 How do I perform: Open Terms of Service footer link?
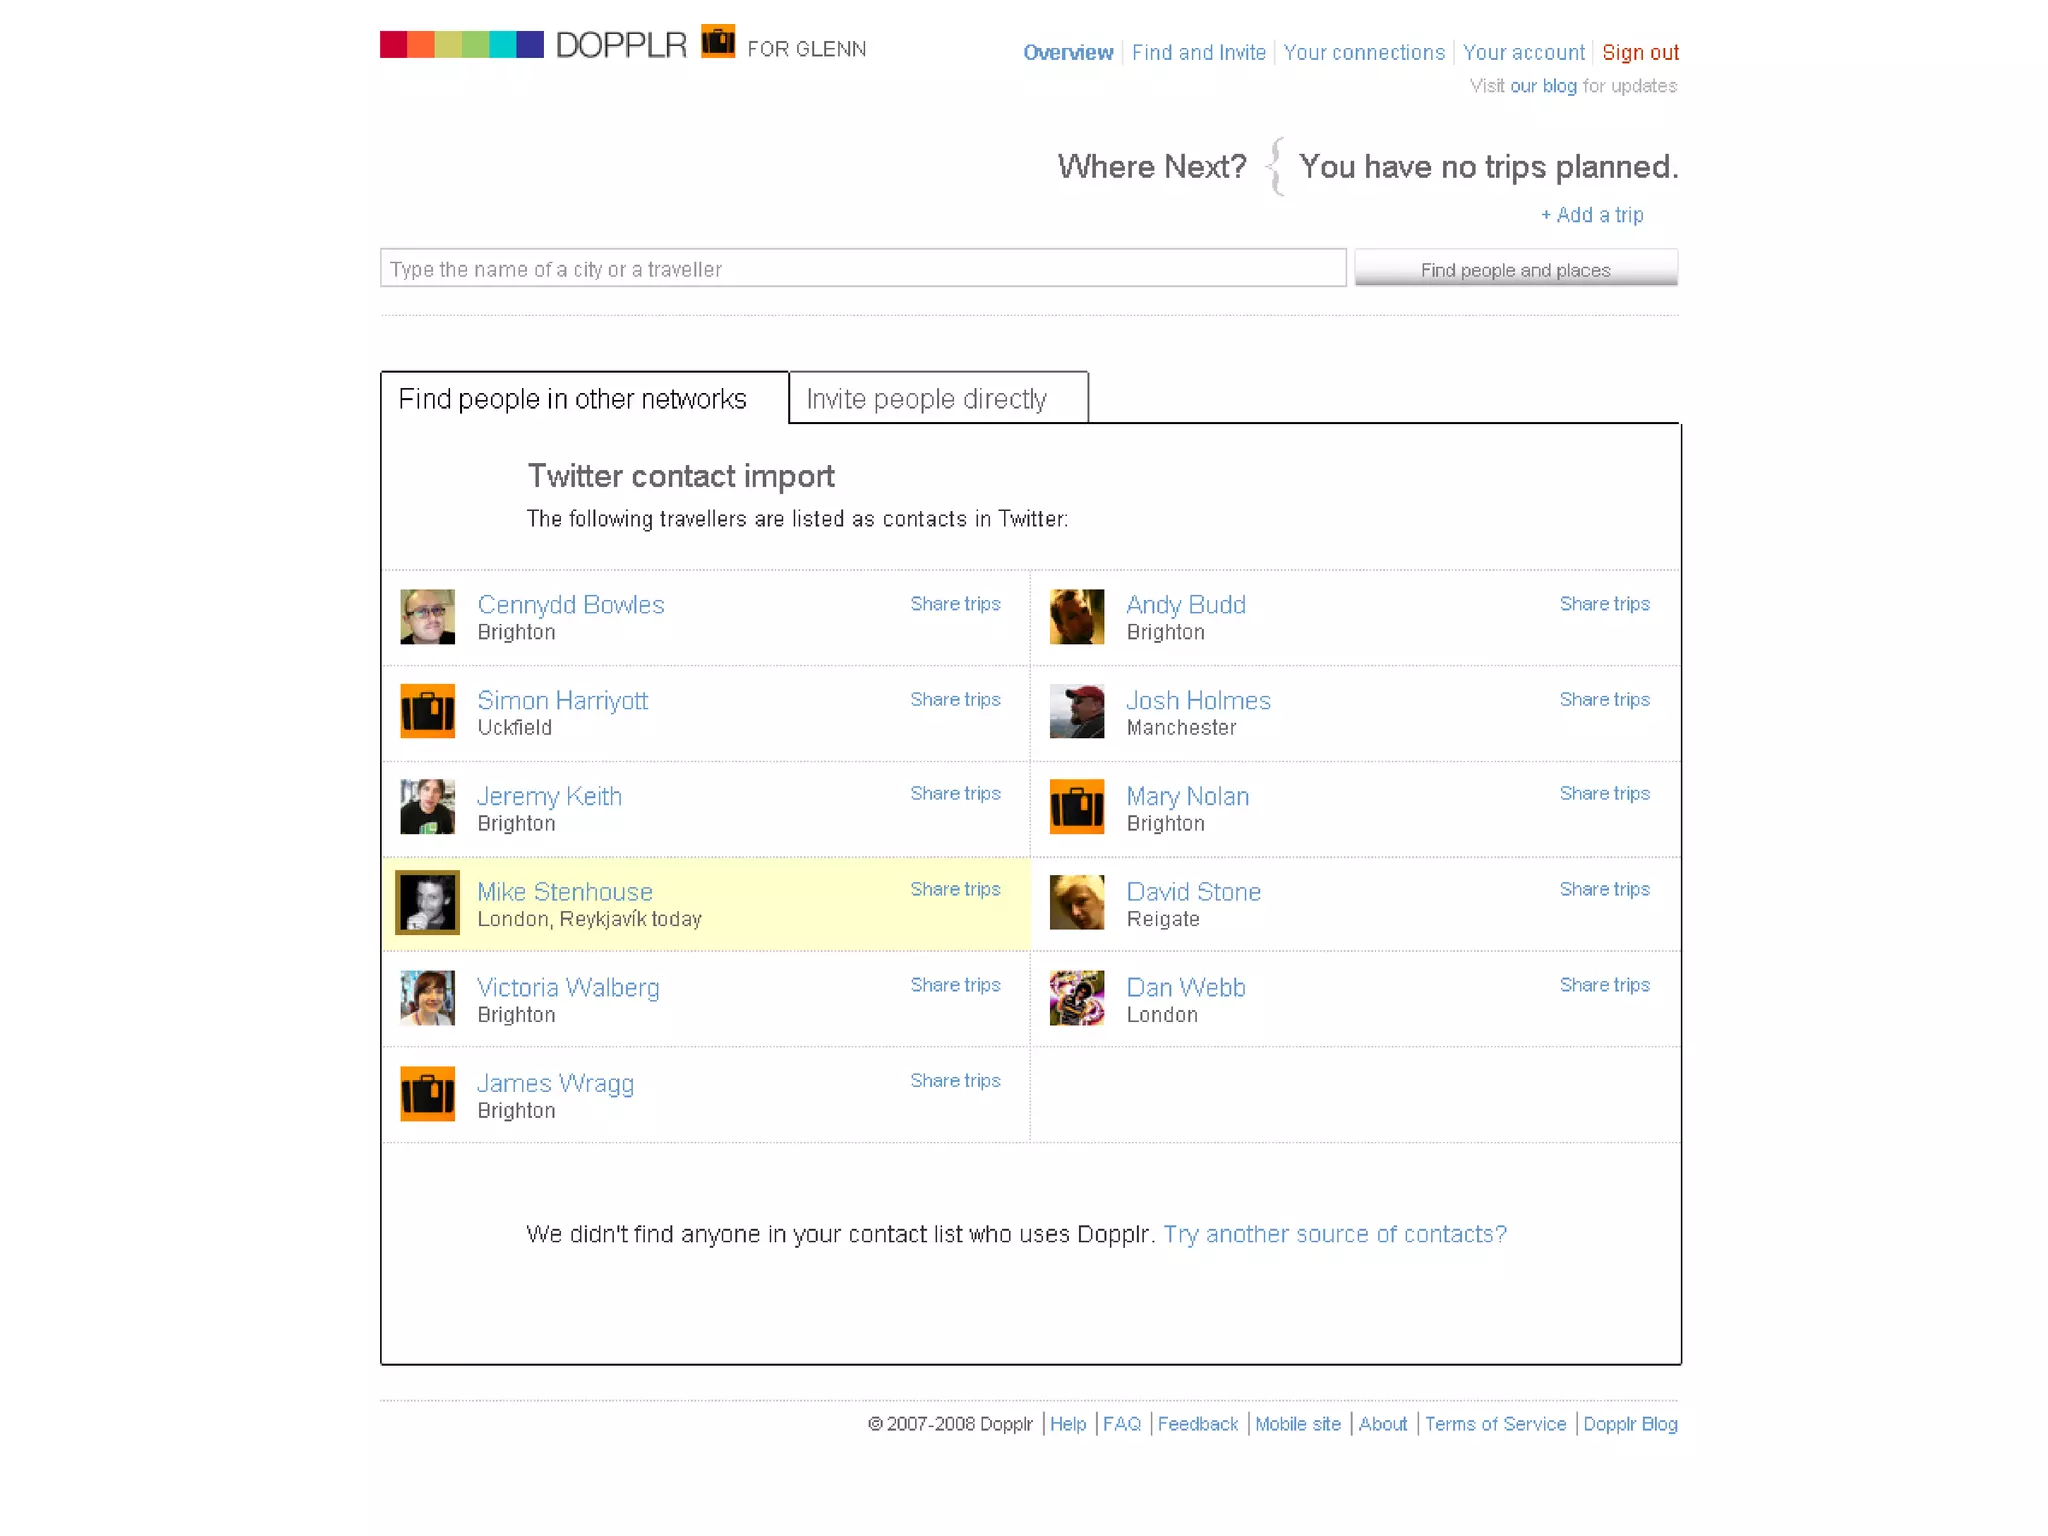pyautogui.click(x=1495, y=1424)
